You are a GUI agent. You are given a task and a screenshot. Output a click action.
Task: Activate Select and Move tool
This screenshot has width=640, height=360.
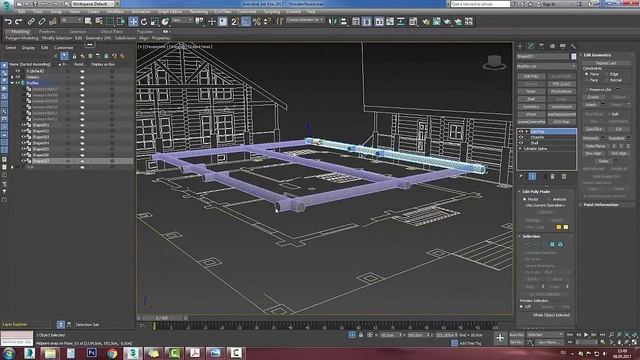pos(133,21)
